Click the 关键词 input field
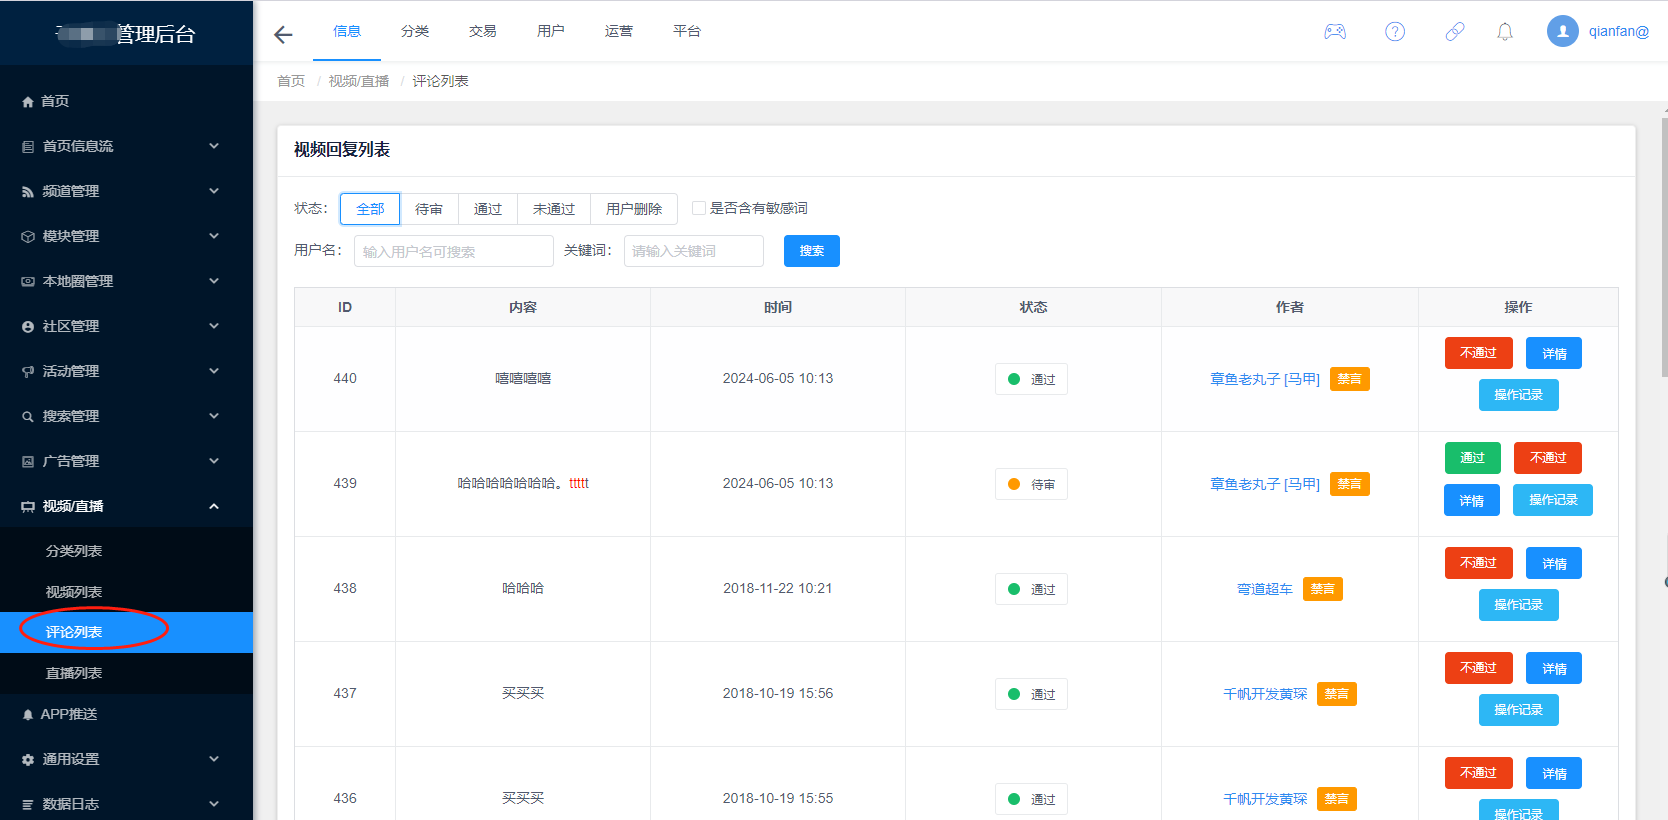The height and width of the screenshot is (820, 1668). coord(694,251)
